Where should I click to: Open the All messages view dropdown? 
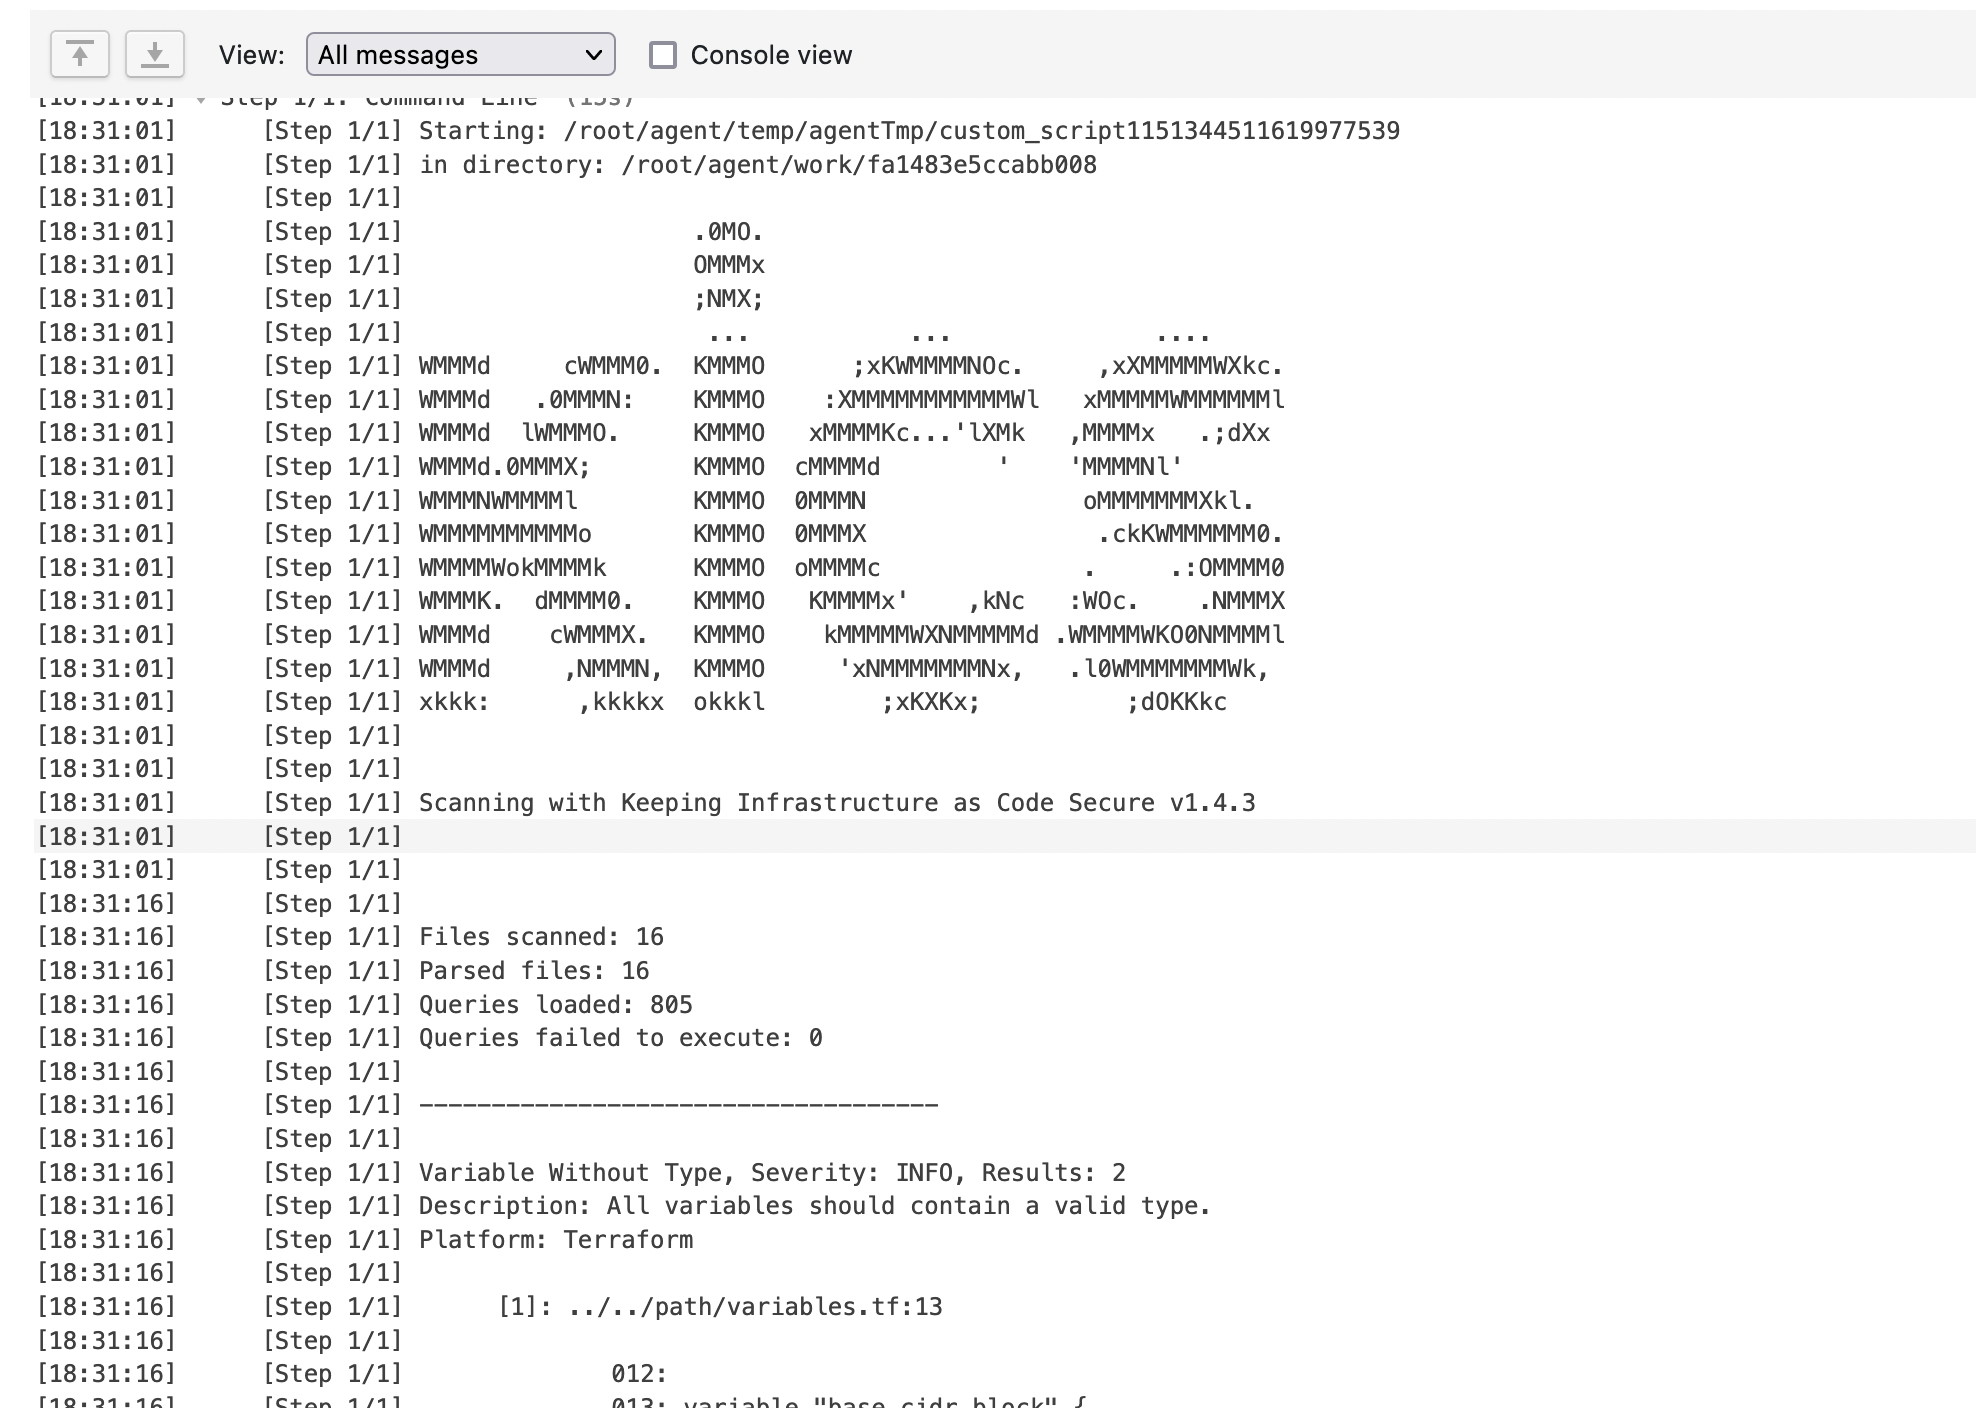[460, 55]
